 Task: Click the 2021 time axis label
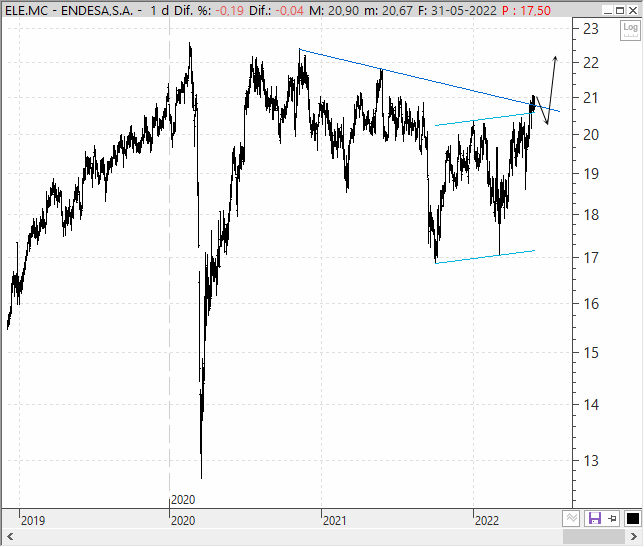coord(334,521)
